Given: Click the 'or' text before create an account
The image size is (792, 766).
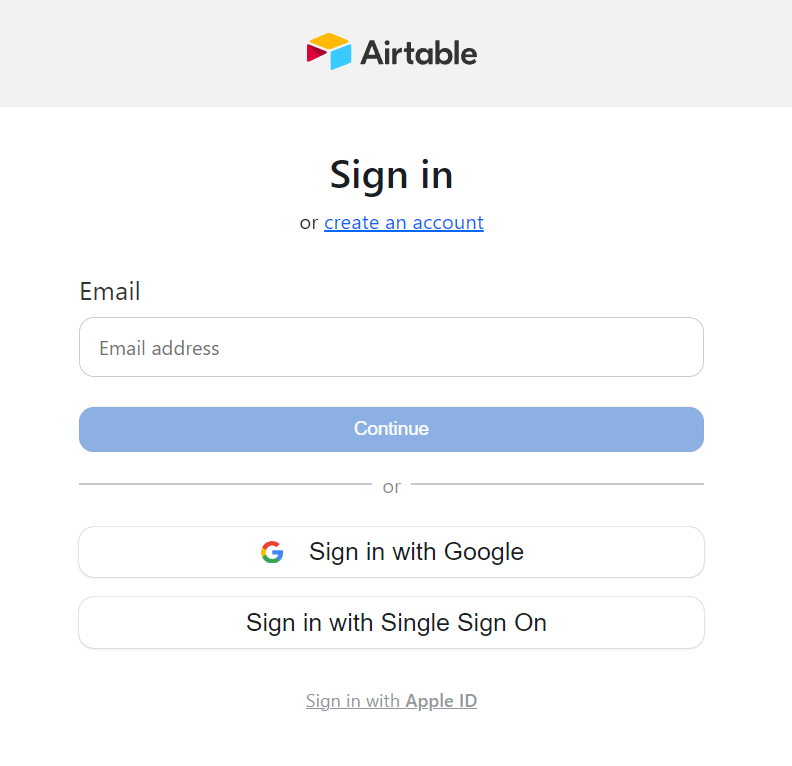Looking at the screenshot, I should (309, 223).
